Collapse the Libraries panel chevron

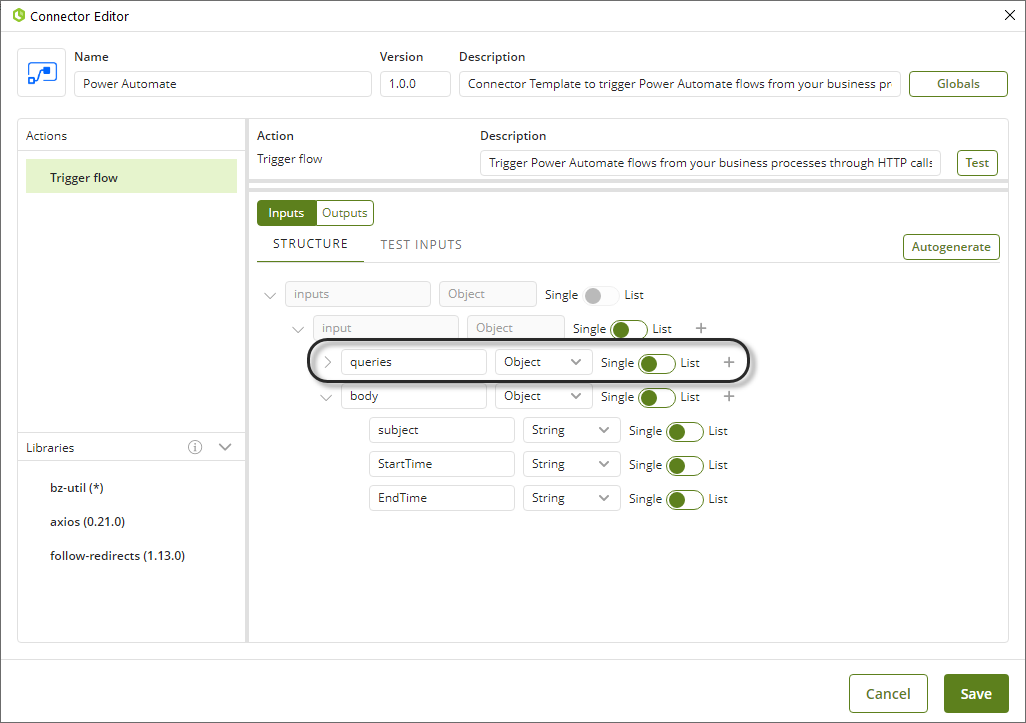coord(225,447)
